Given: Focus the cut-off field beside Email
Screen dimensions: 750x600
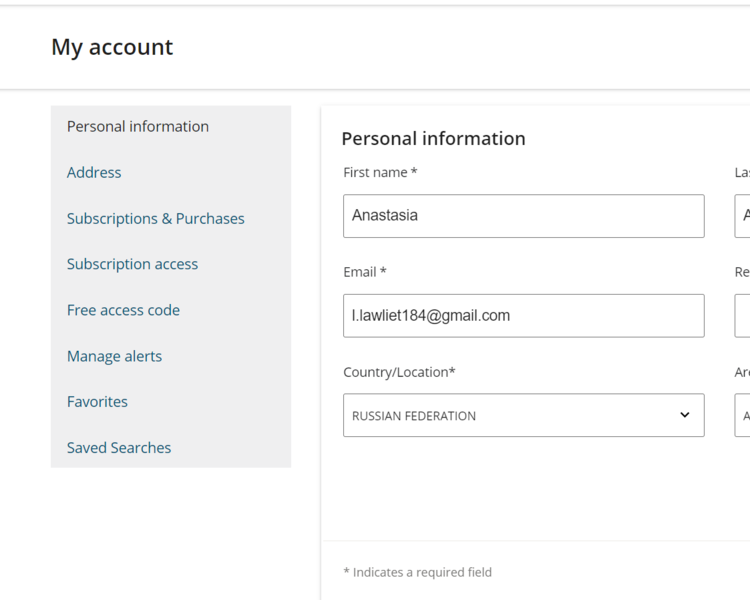Looking at the screenshot, I should pyautogui.click(x=742, y=316).
